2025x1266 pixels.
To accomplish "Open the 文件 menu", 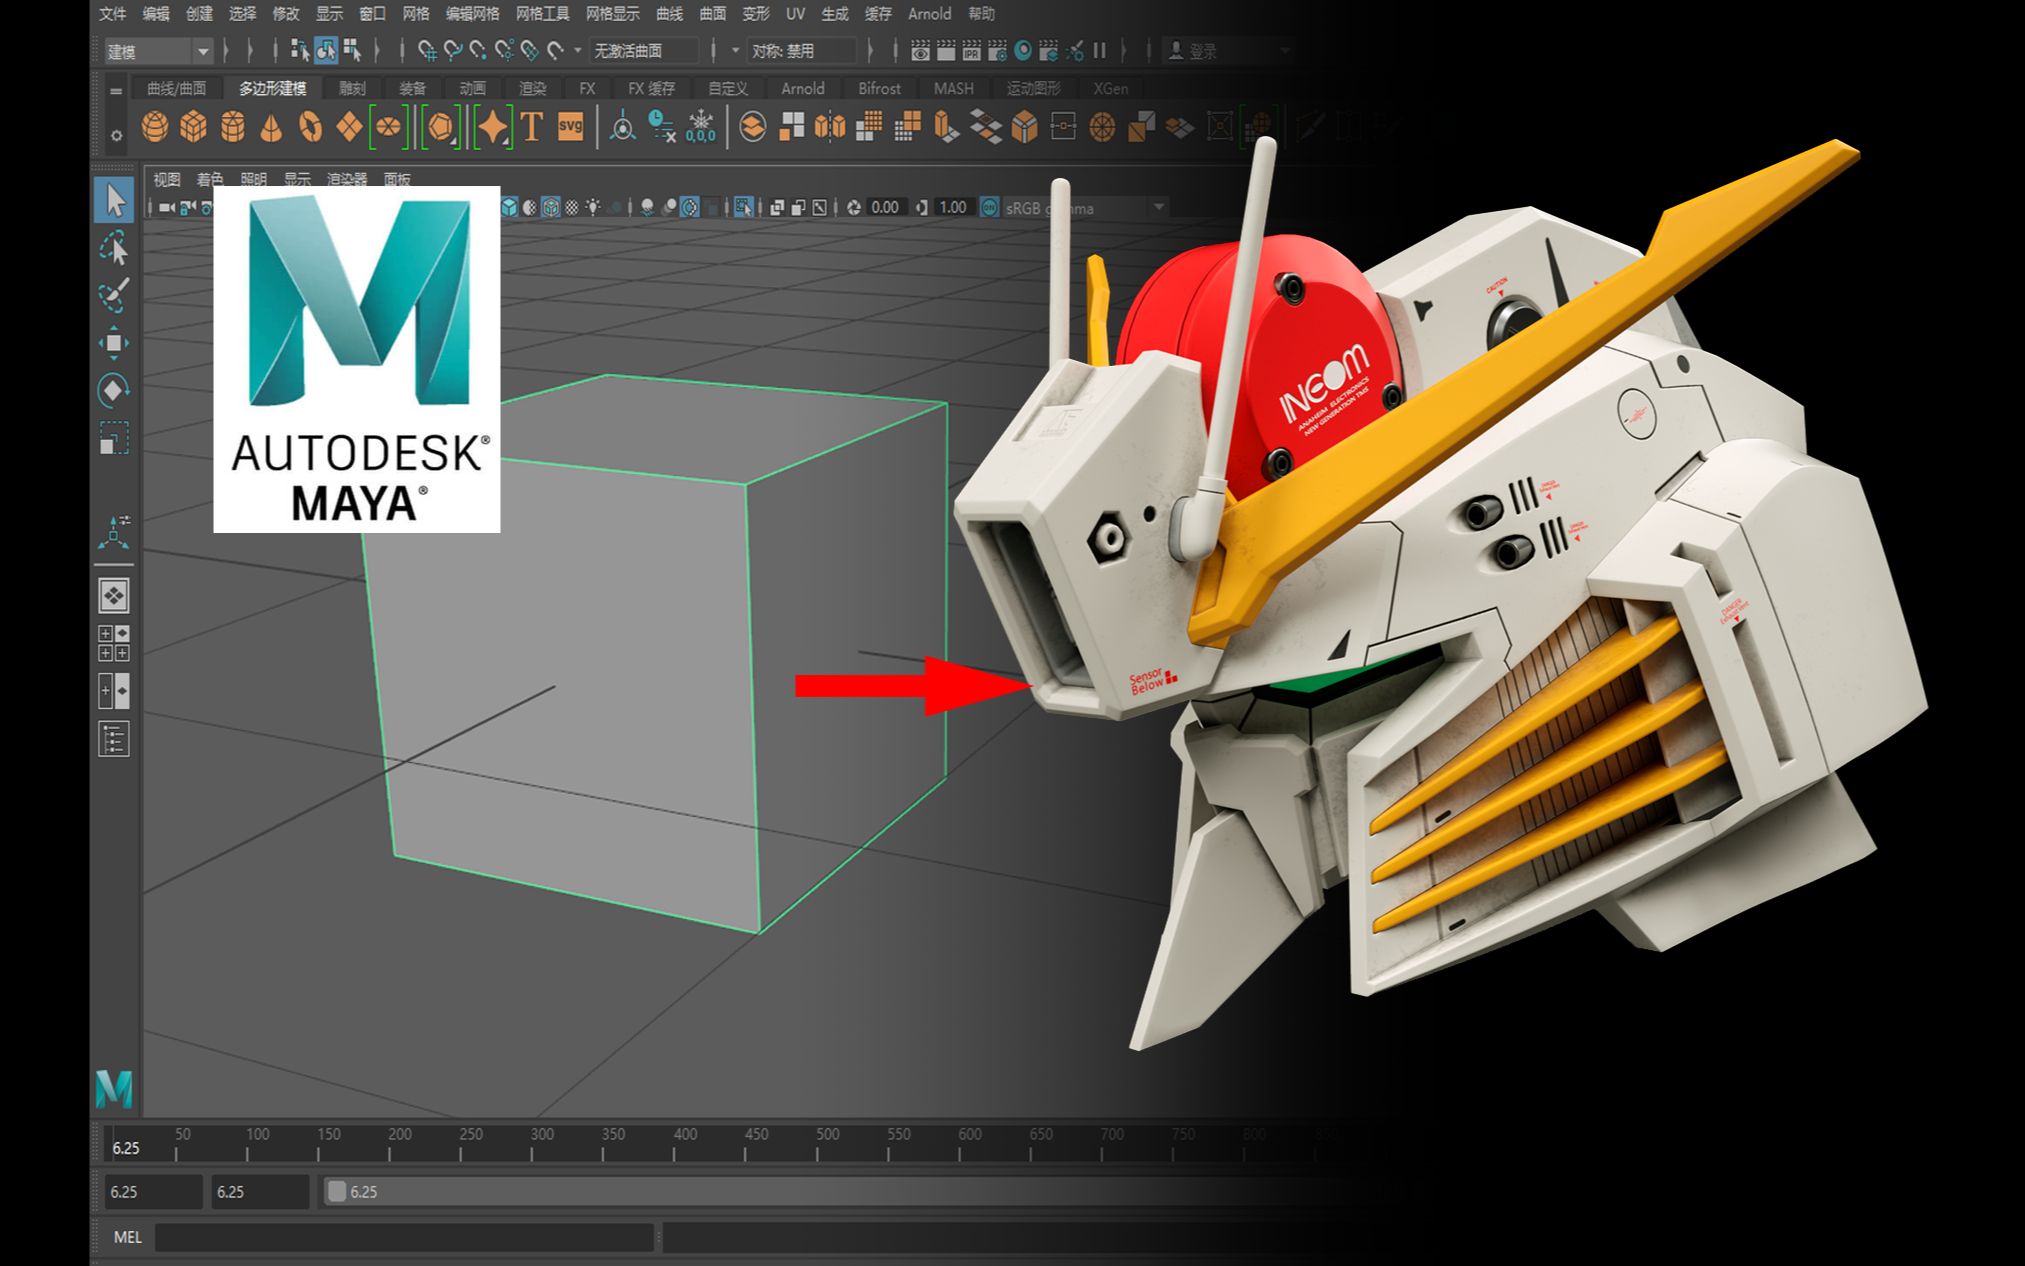I will click(113, 14).
